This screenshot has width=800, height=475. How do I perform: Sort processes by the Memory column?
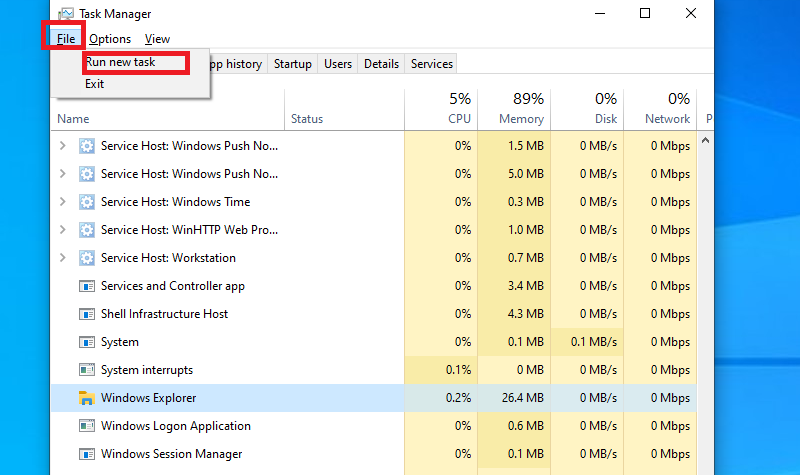click(514, 109)
